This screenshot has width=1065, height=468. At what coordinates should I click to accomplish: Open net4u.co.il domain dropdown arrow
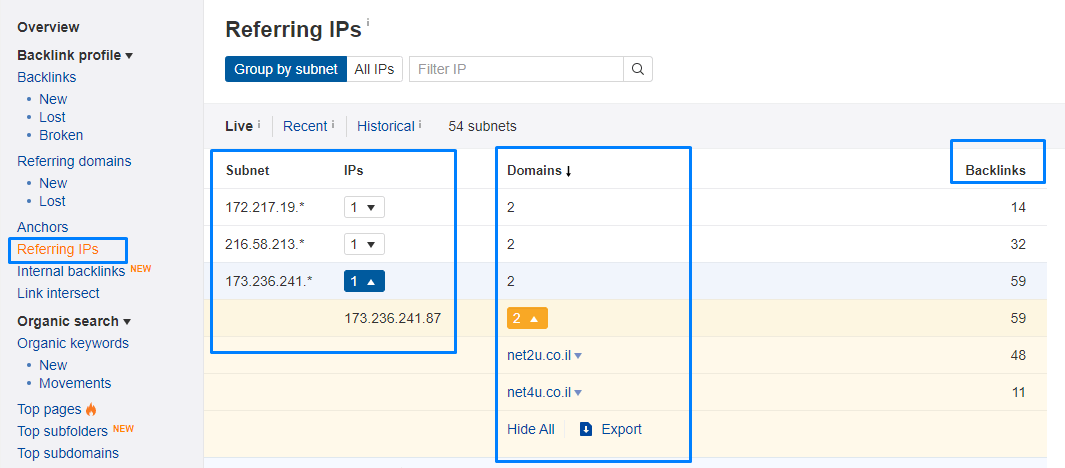click(x=579, y=393)
